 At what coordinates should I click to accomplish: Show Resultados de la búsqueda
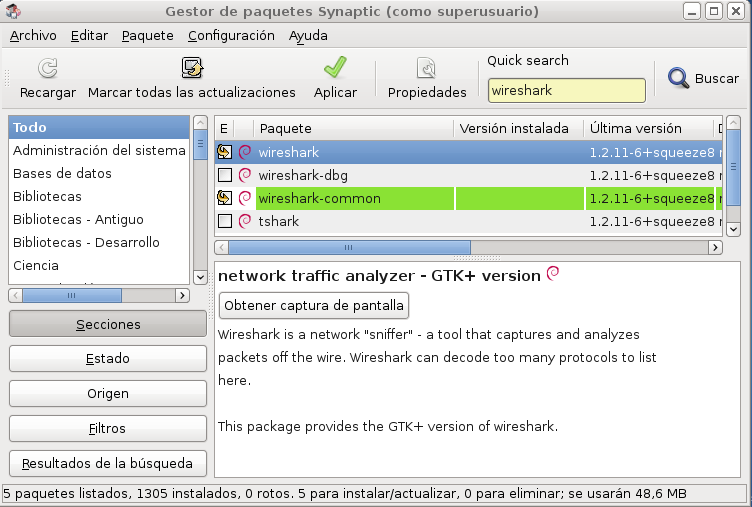click(x=108, y=463)
